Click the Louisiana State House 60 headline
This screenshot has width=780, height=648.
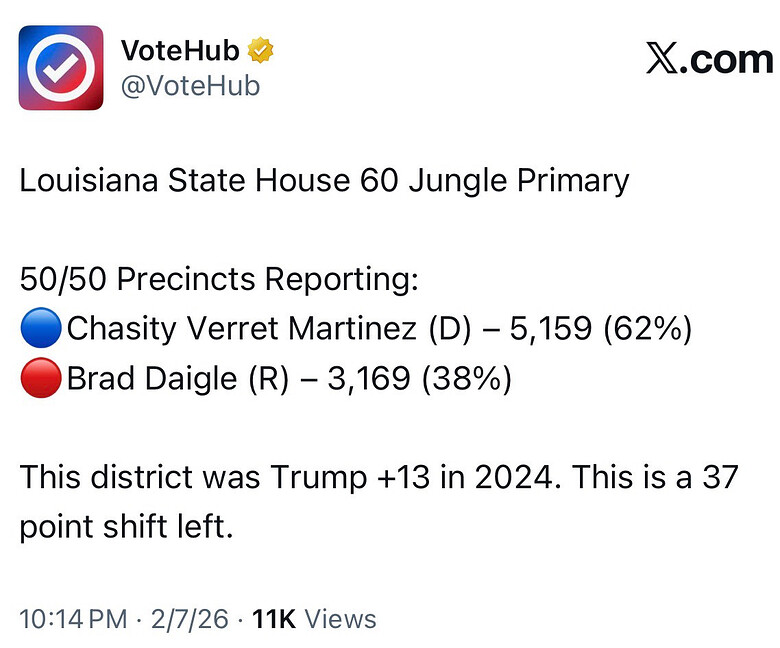(324, 181)
